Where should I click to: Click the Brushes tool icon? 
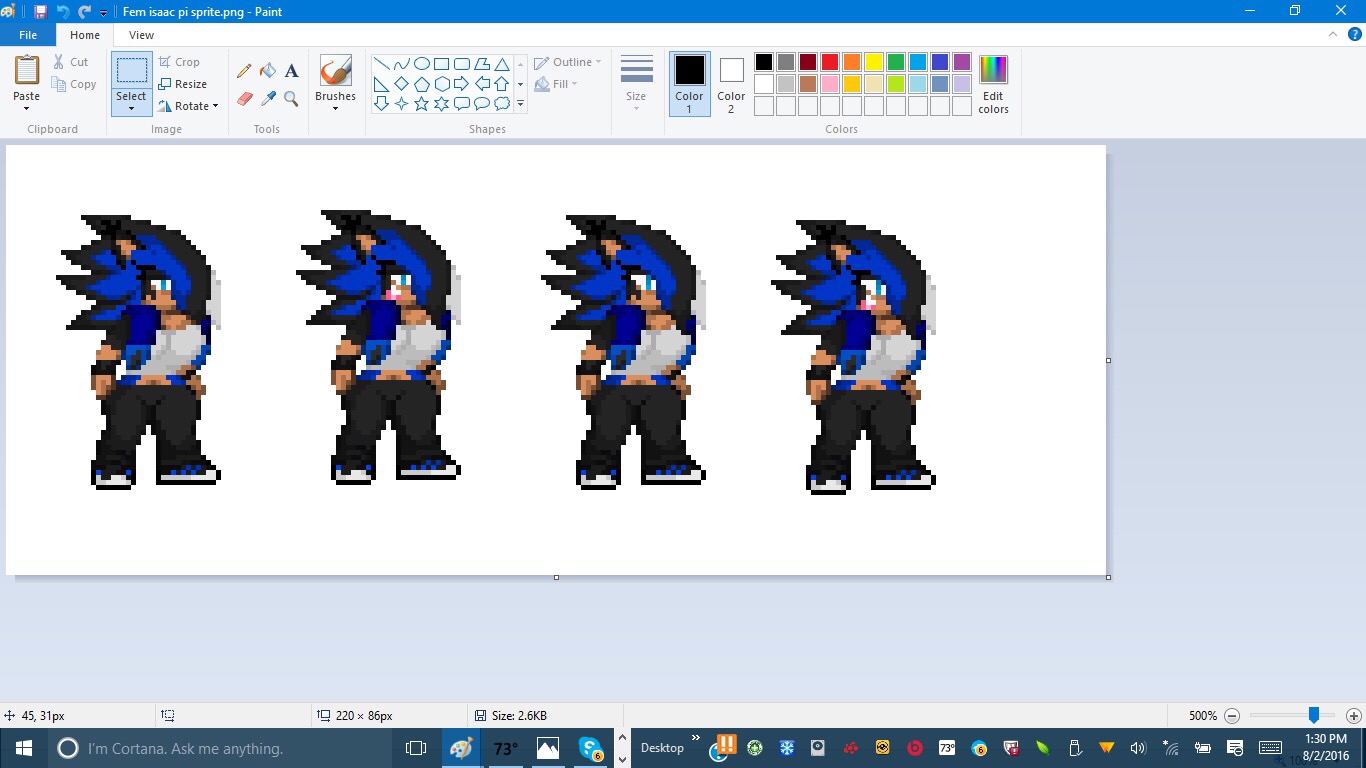click(x=335, y=71)
